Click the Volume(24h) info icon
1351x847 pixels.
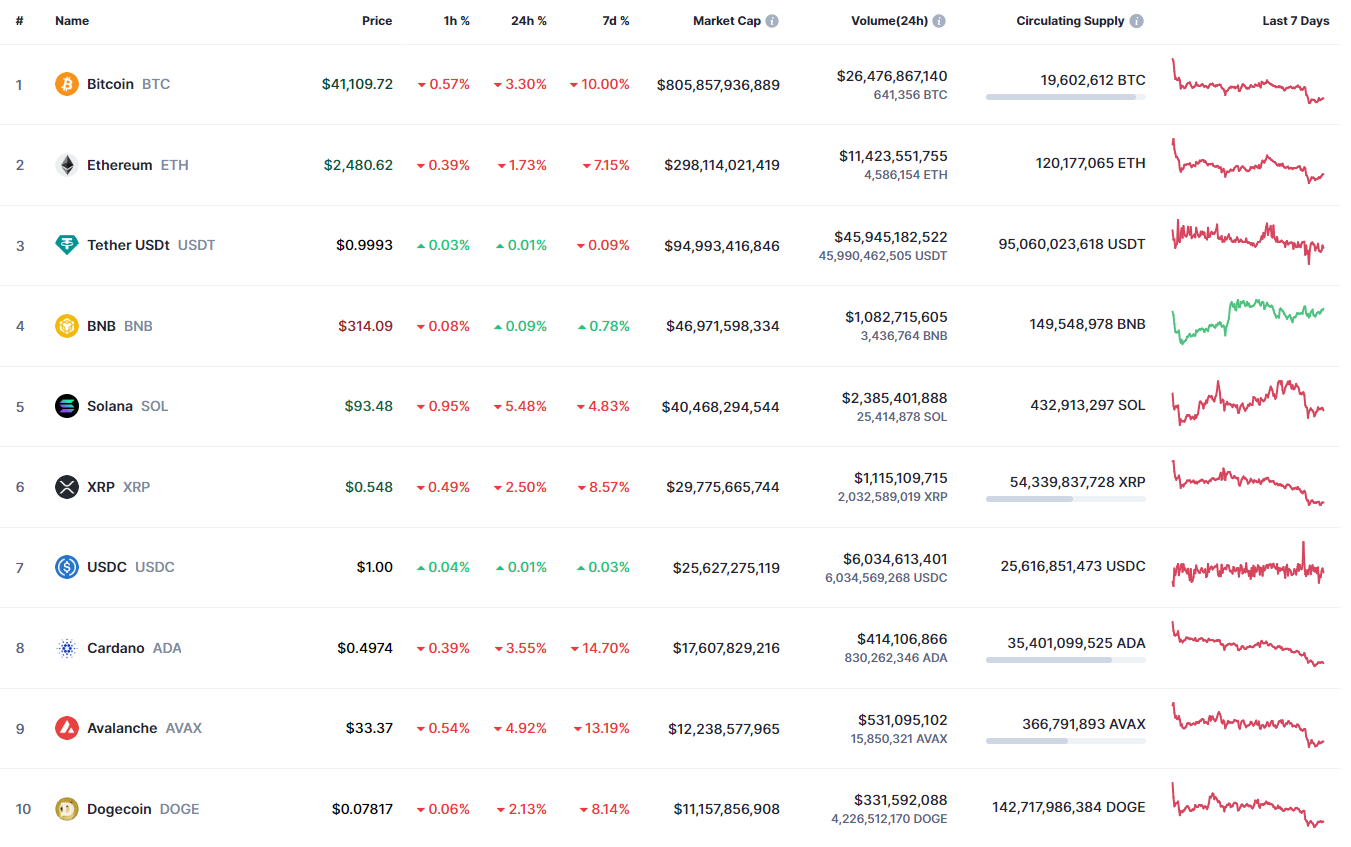pyautogui.click(x=940, y=21)
